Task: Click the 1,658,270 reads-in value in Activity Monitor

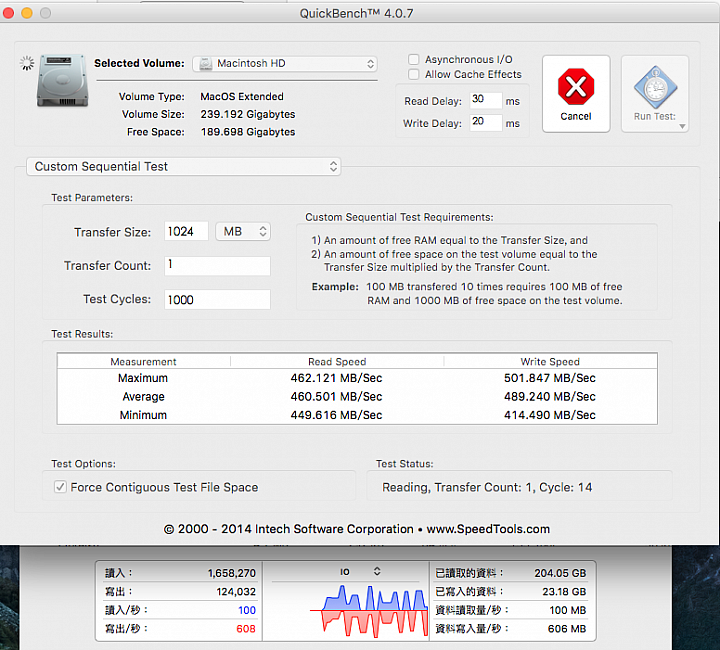Action: 231,573
